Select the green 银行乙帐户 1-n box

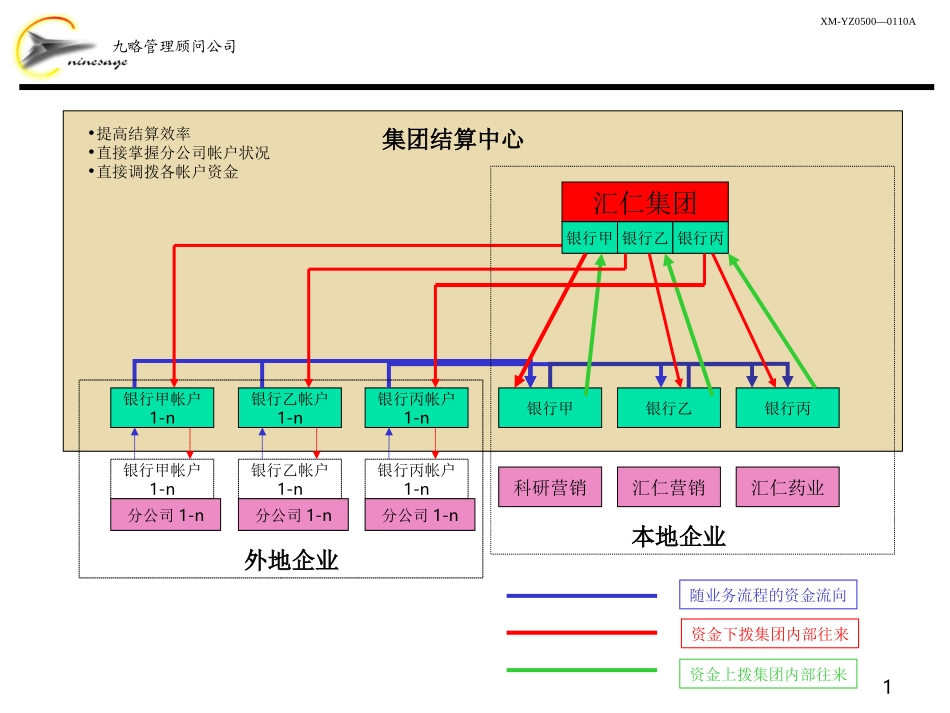290,408
